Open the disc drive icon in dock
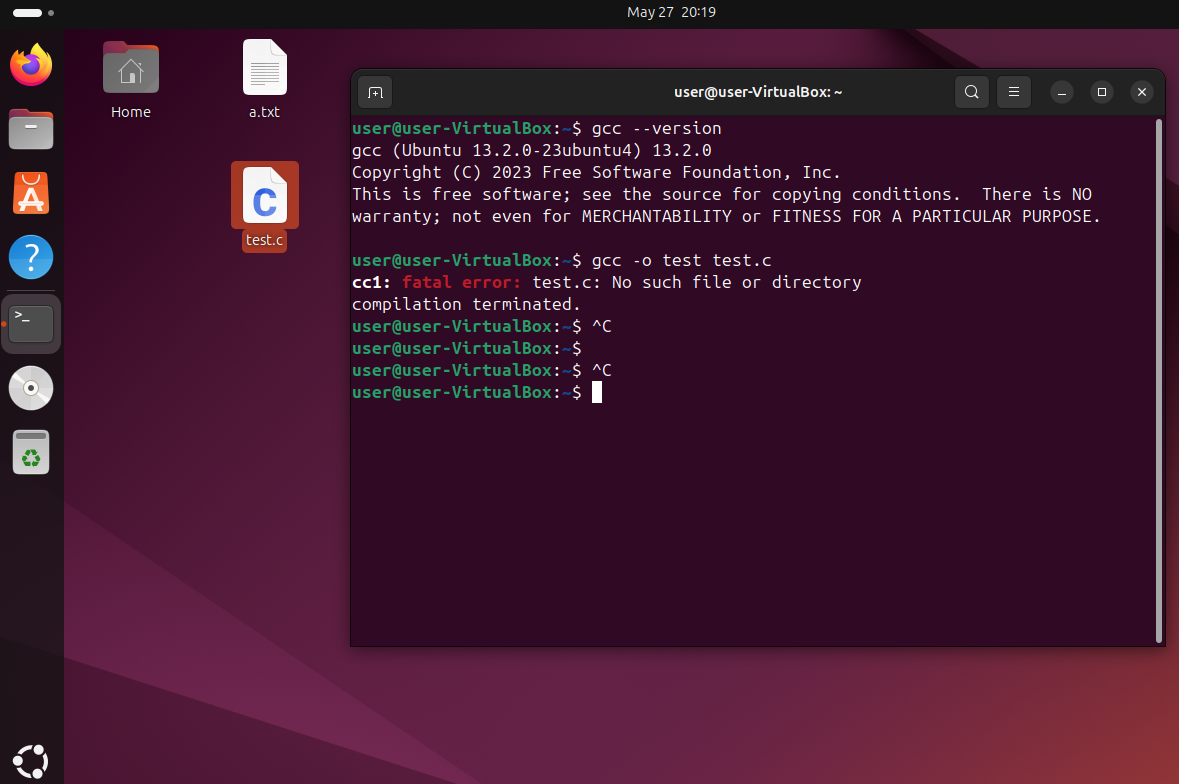1179x784 pixels. click(x=31, y=388)
